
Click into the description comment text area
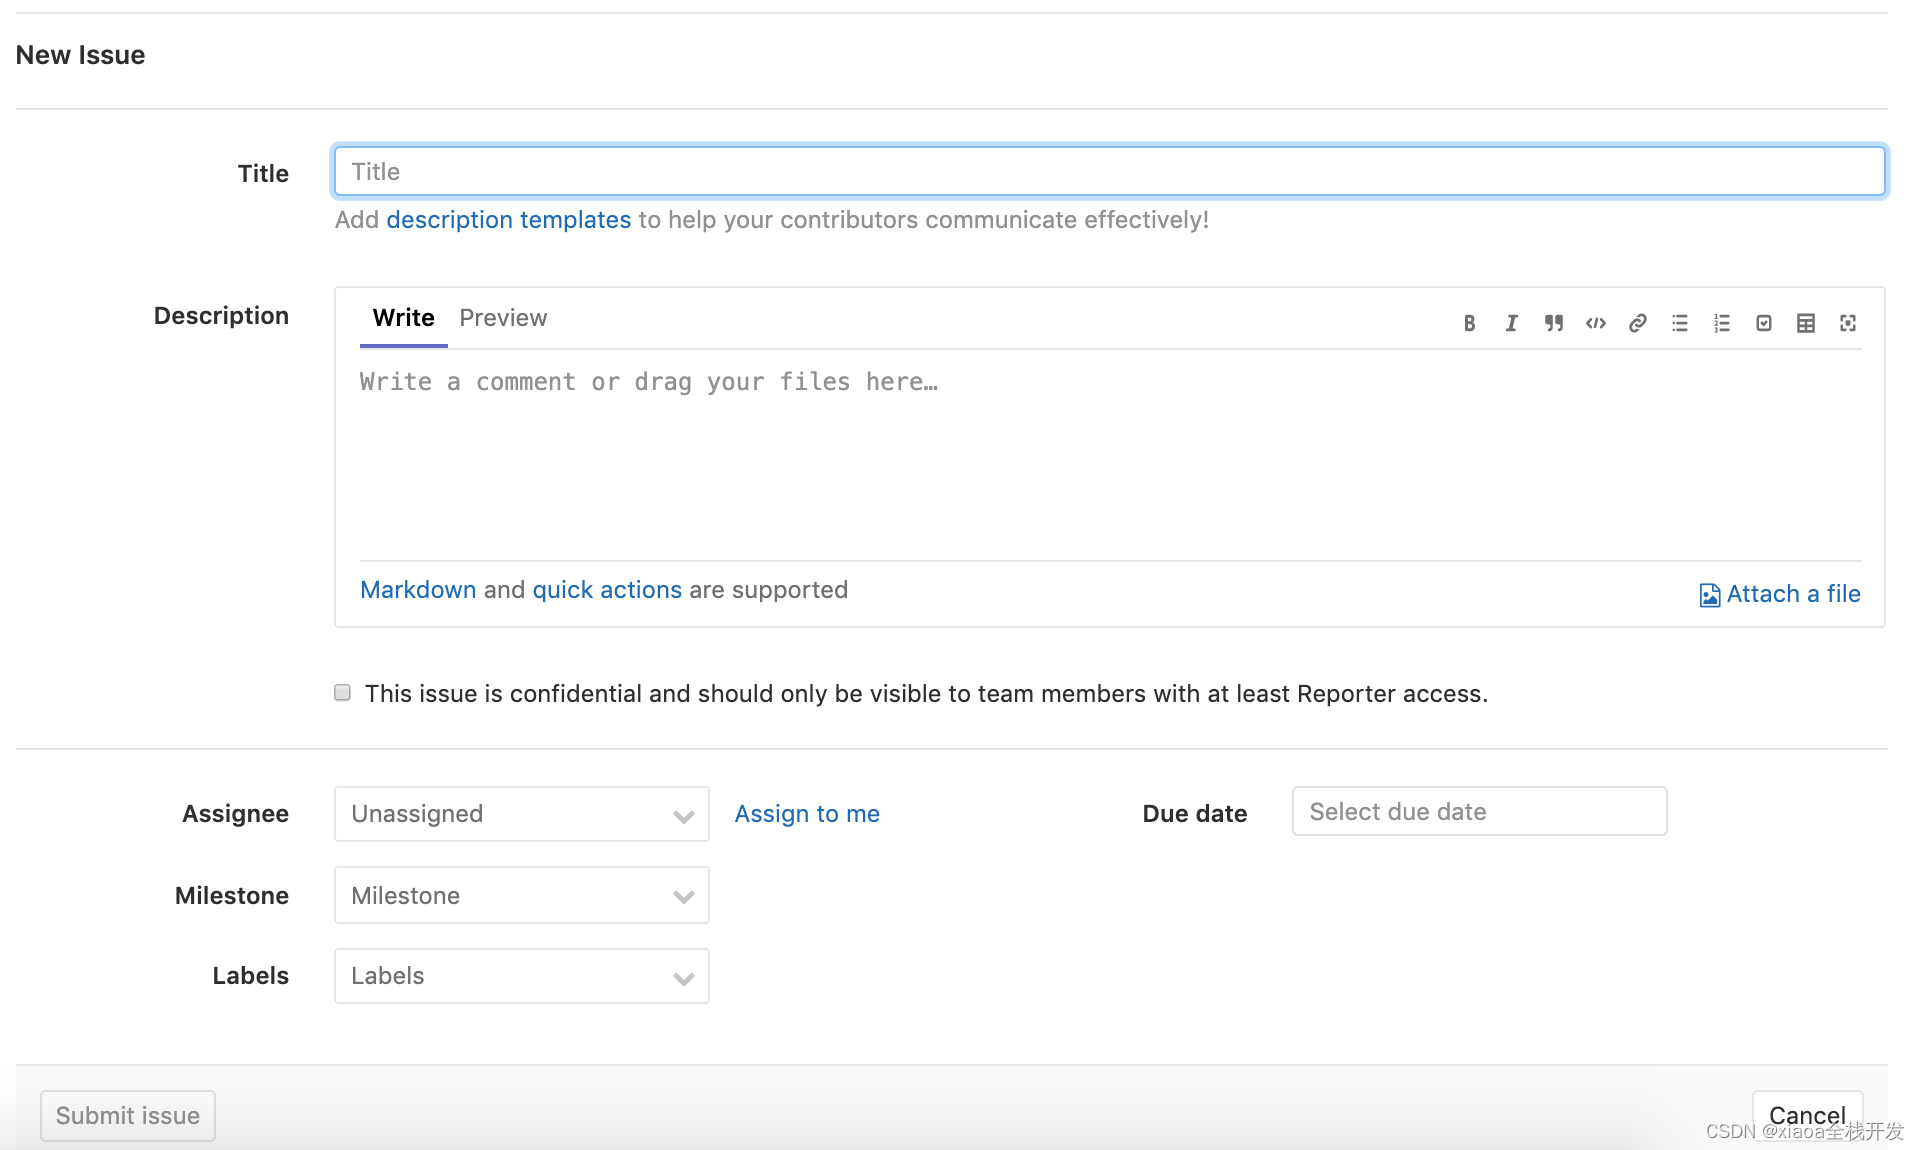pyautogui.click(x=1110, y=455)
